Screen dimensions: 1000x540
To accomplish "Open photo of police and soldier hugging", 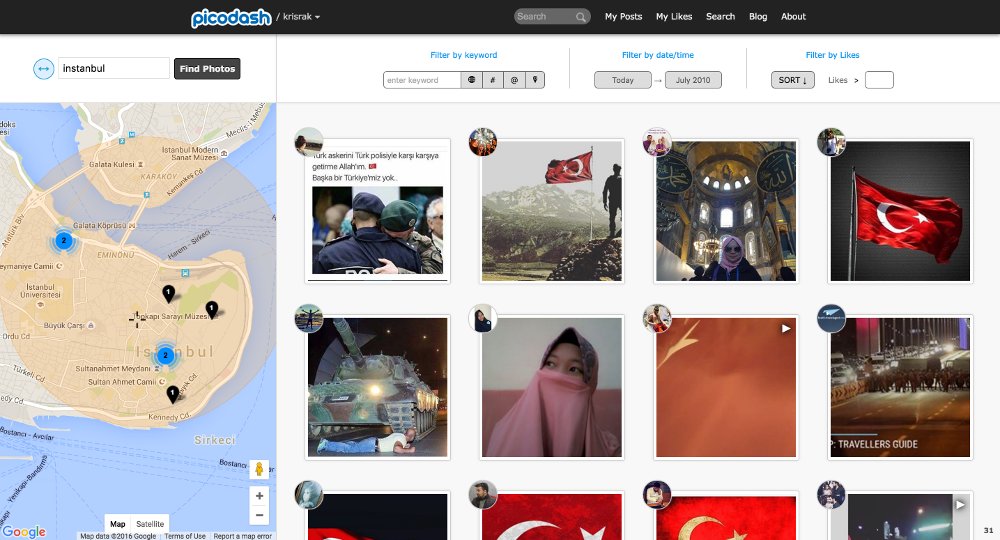I will coord(378,211).
